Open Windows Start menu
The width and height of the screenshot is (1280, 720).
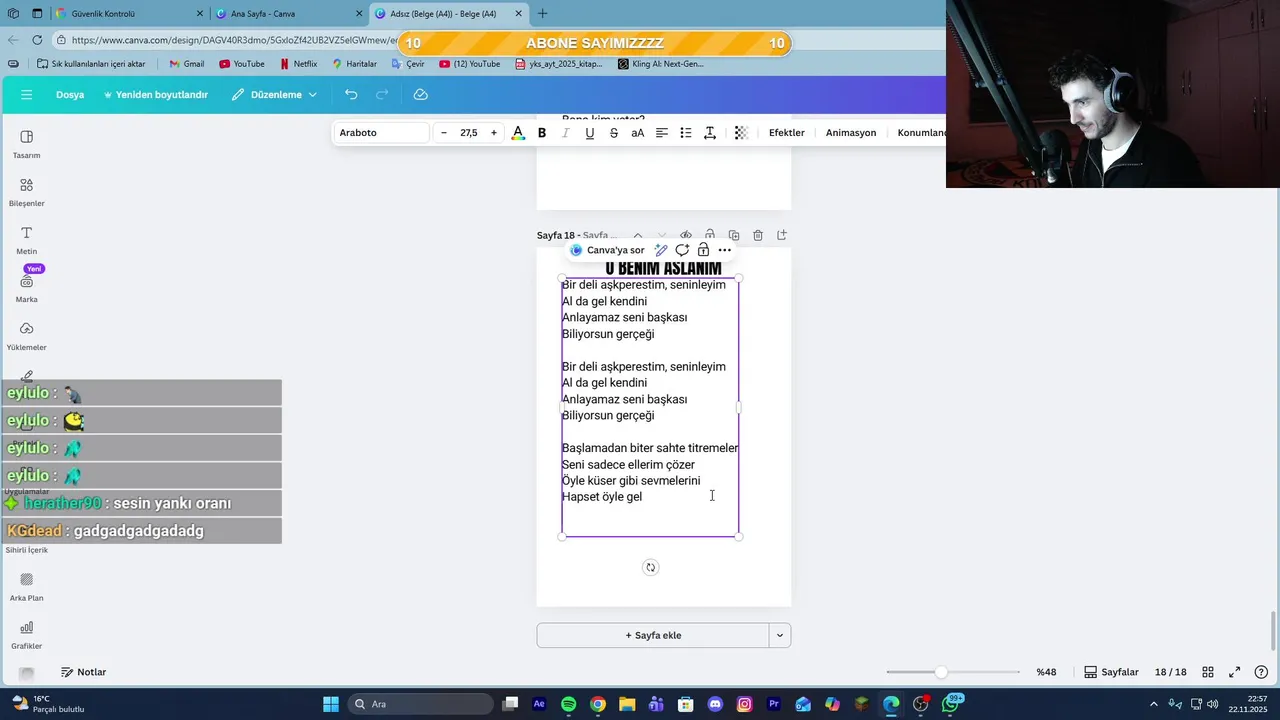(331, 704)
